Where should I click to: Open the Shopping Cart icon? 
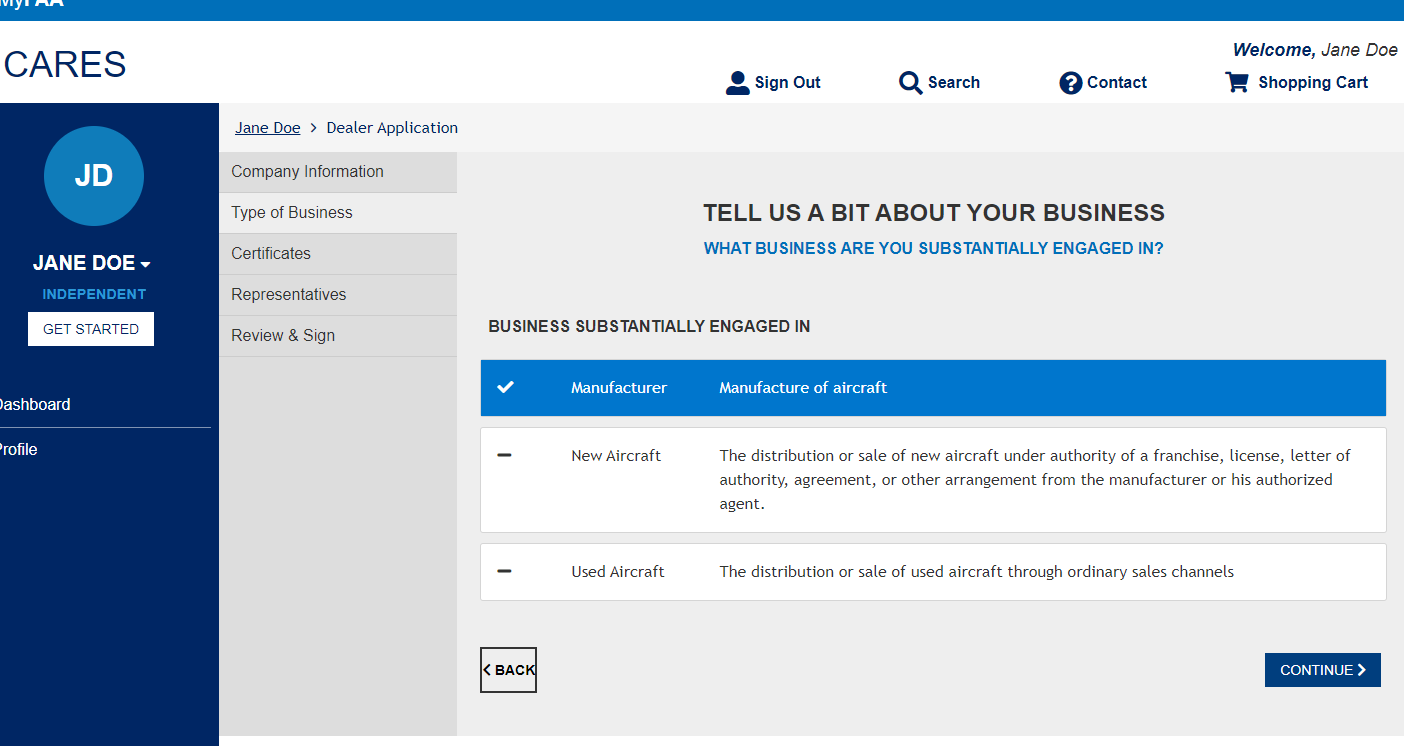[x=1237, y=82]
